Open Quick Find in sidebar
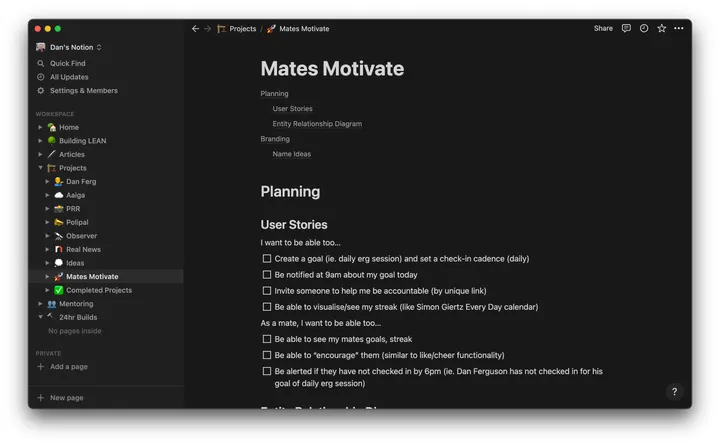This screenshot has height=446, width=720. coord(68,63)
